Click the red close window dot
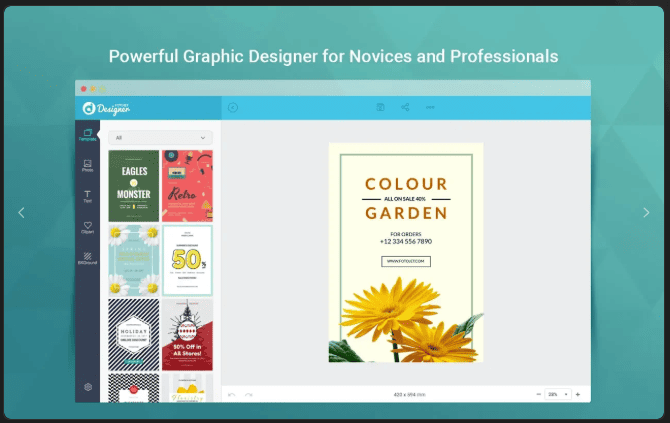This screenshot has width=670, height=423. (84, 89)
